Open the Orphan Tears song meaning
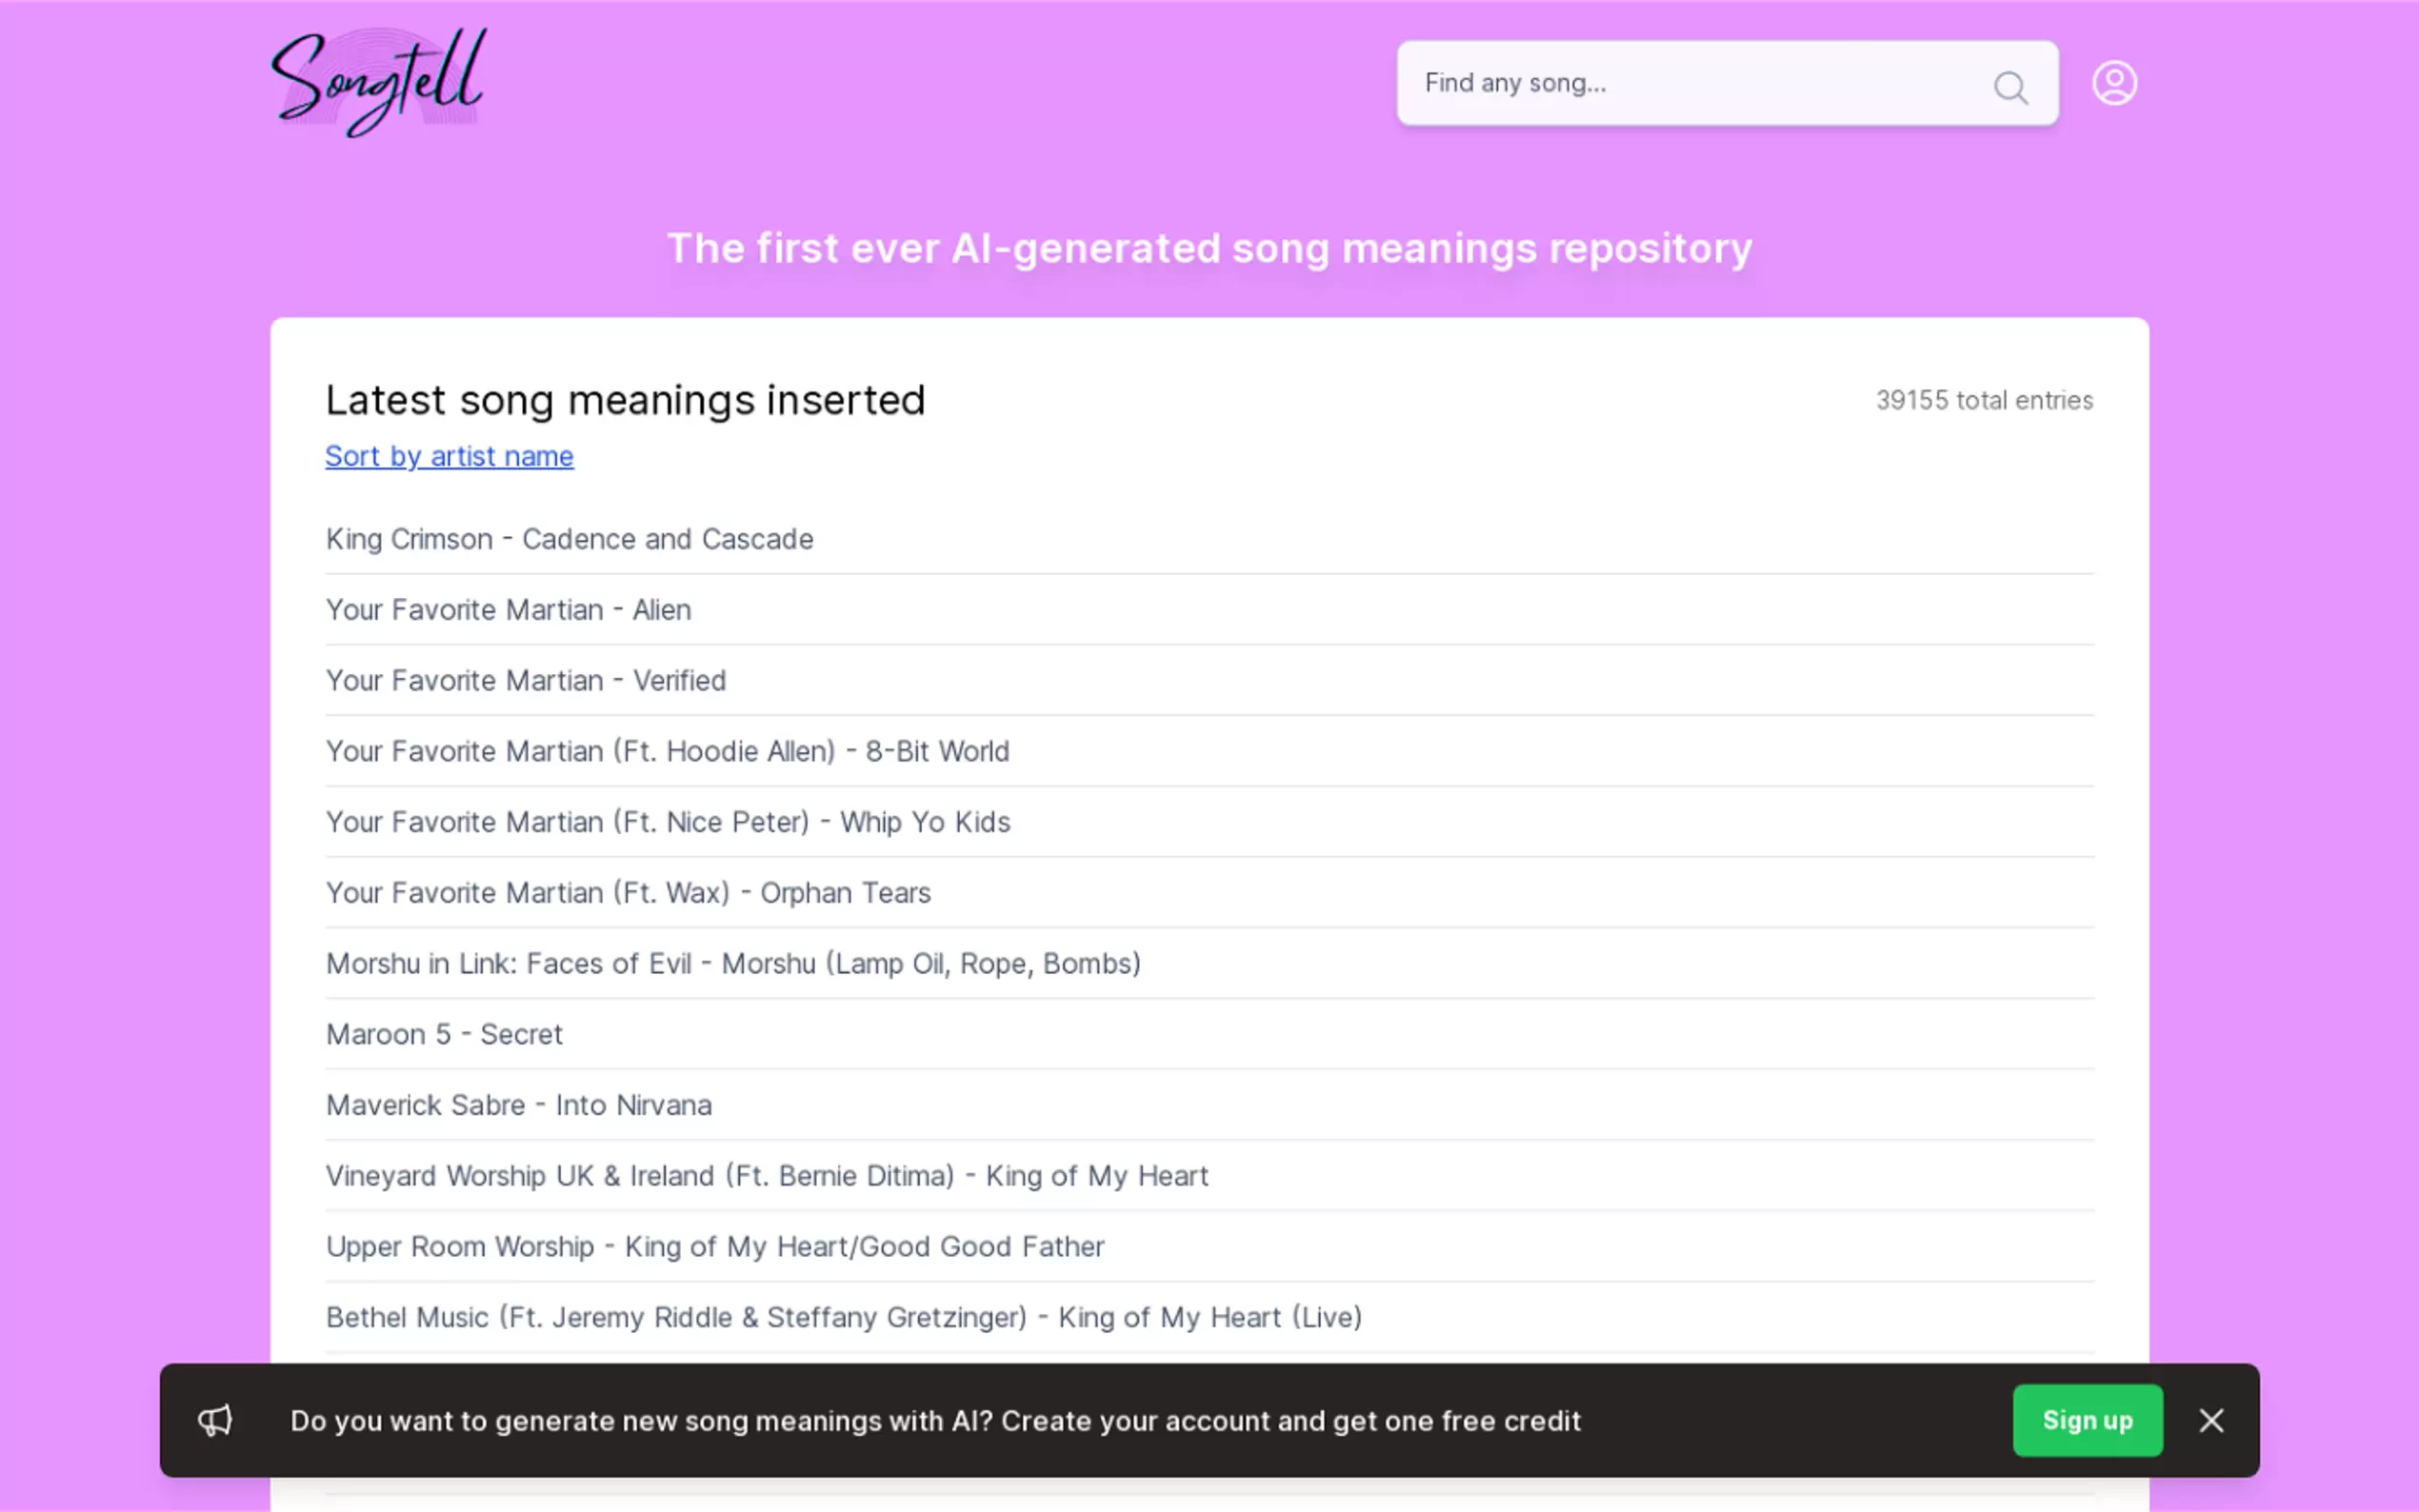The image size is (2419, 1512). pos(628,893)
